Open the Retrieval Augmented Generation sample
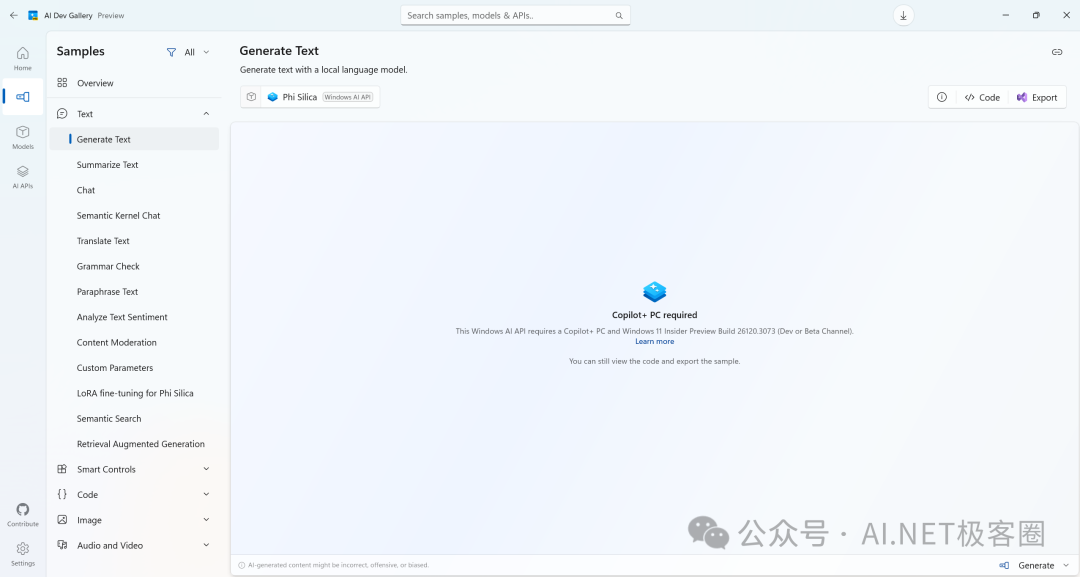This screenshot has height=577, width=1080. click(x=134, y=444)
